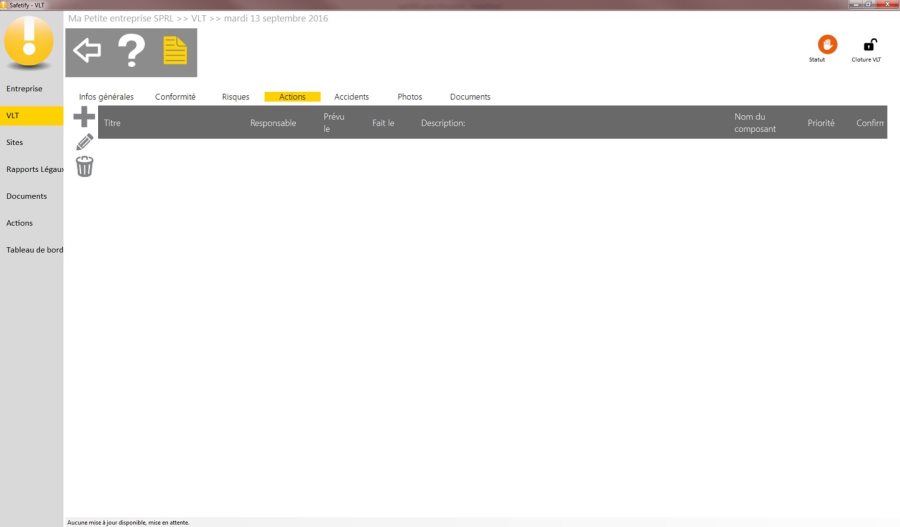Click the Safetify exclamation logo
Screen dimensions: 900x527
[29, 41]
